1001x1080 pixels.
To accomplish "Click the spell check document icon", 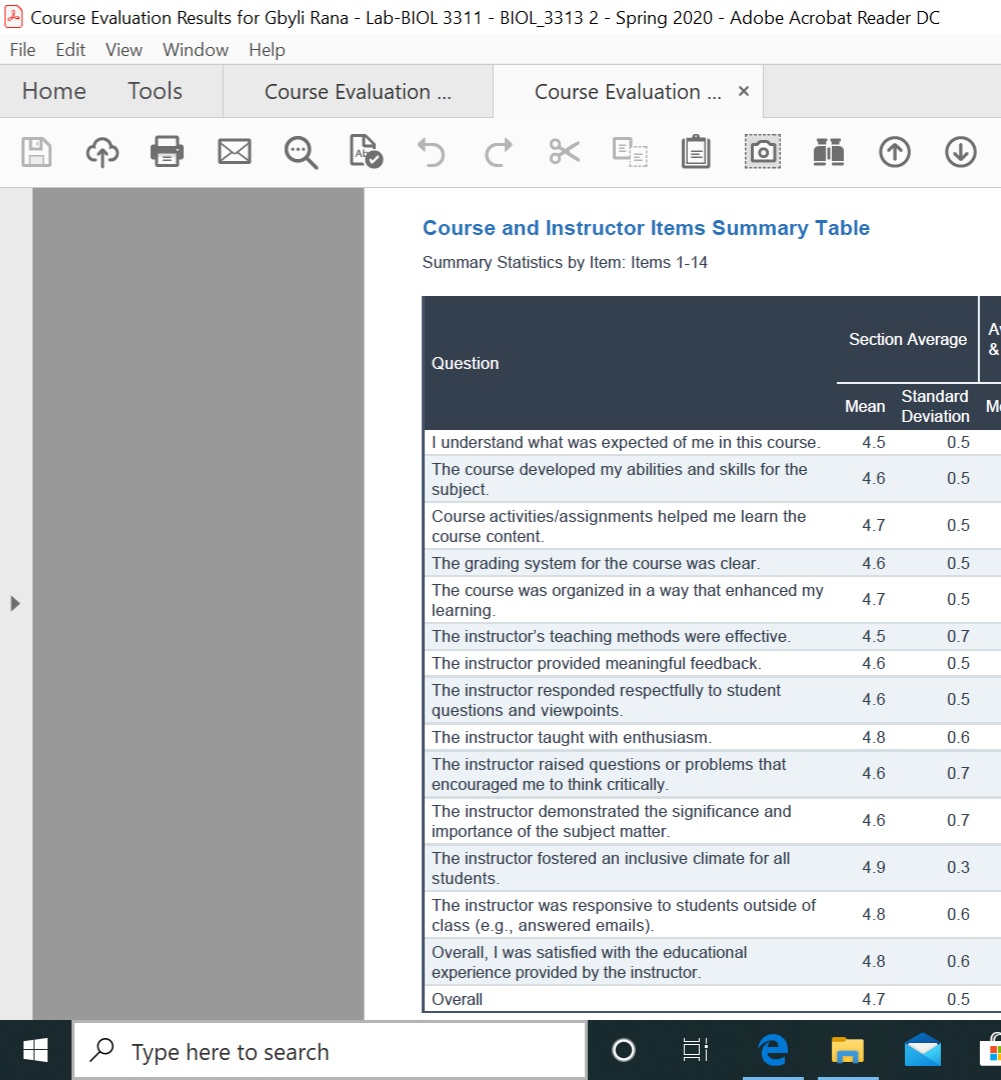I will [x=366, y=152].
